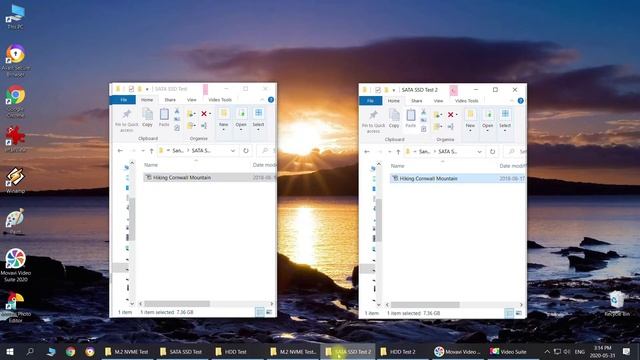Click Properties checkmark in SATA SSD Test 2 title bar
Screen dimensions: 640x360
pyautogui.click(x=378, y=89)
